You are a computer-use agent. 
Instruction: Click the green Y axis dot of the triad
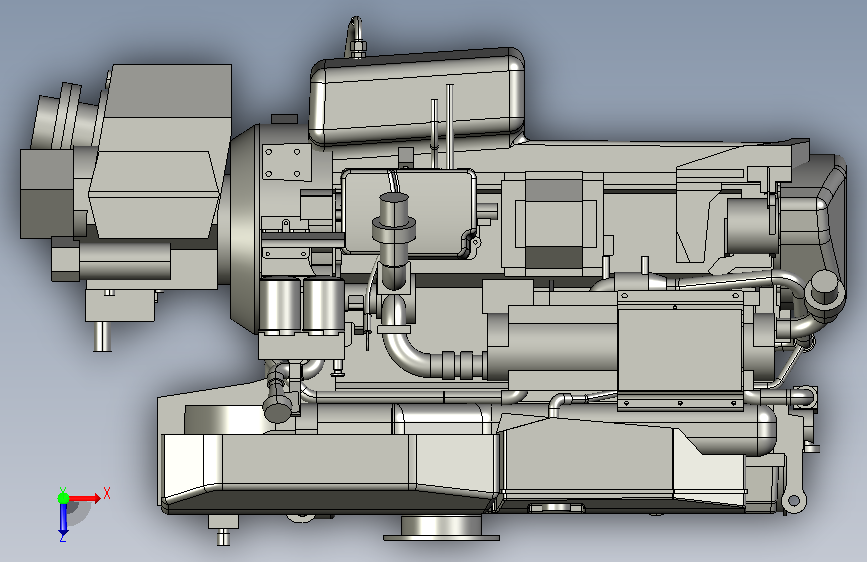click(x=63, y=498)
